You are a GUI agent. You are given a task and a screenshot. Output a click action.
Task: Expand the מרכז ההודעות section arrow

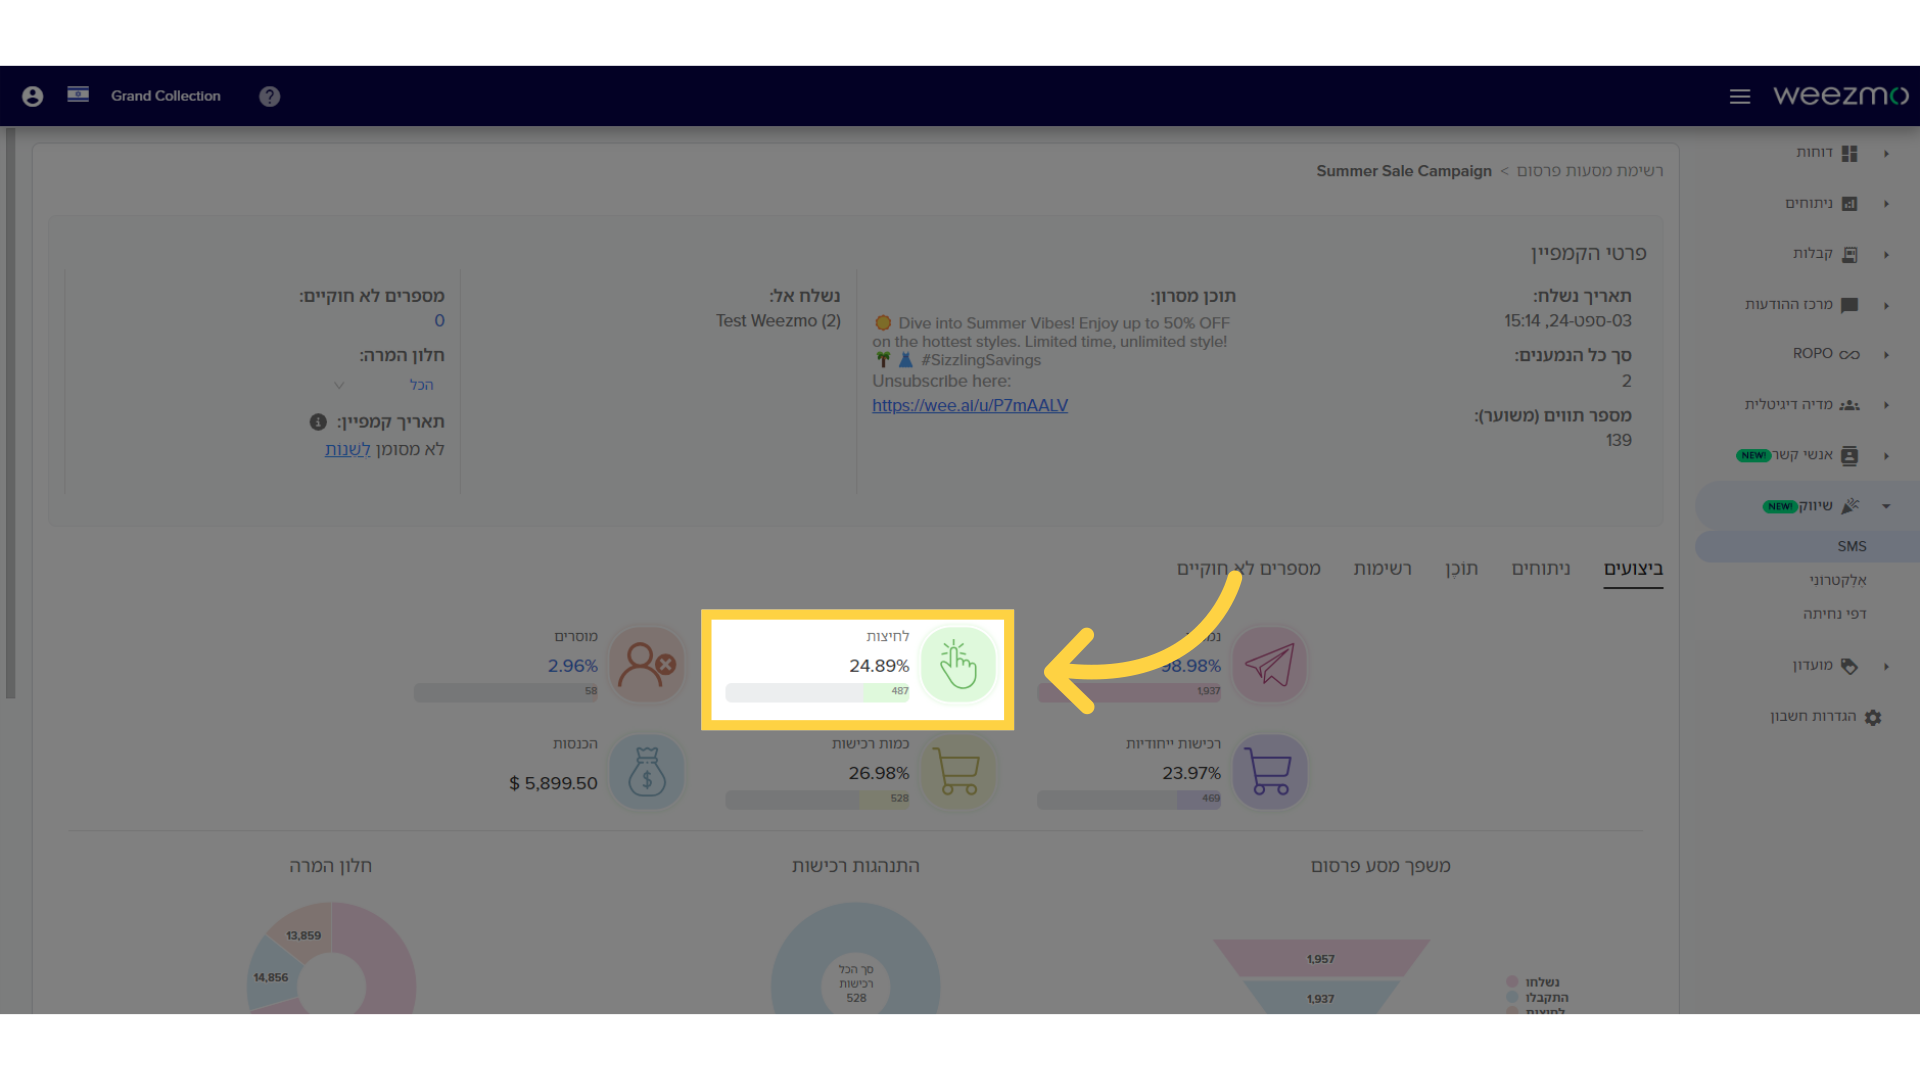click(x=1886, y=306)
